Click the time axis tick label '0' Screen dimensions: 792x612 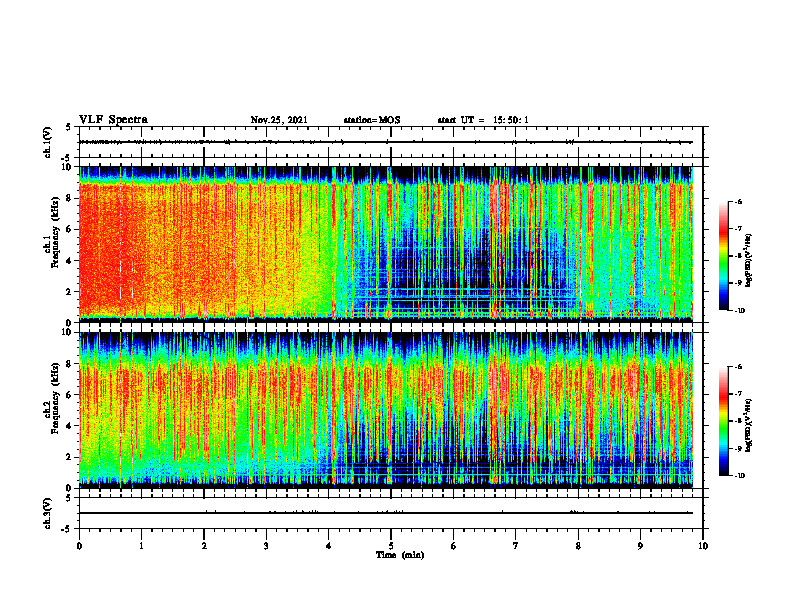(x=79, y=546)
